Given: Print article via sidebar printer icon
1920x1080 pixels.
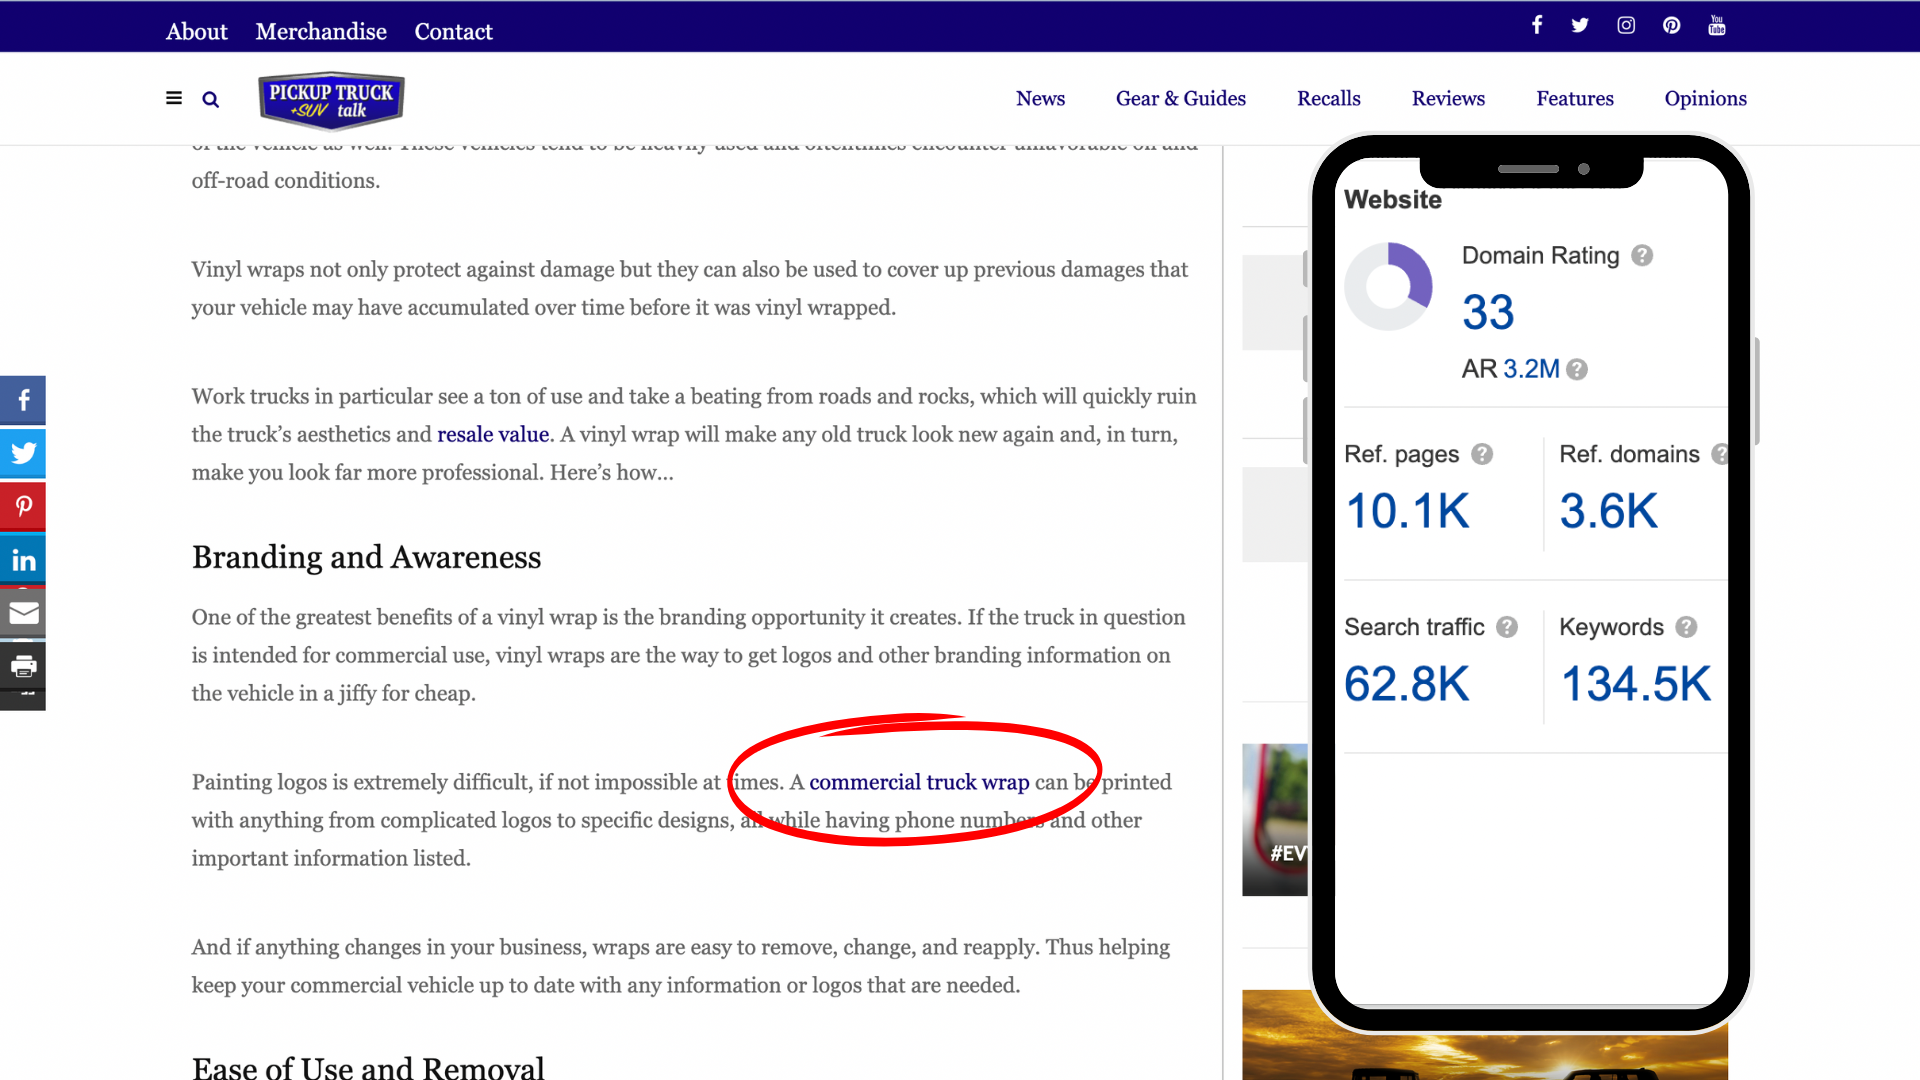Looking at the screenshot, I should pyautogui.click(x=23, y=665).
